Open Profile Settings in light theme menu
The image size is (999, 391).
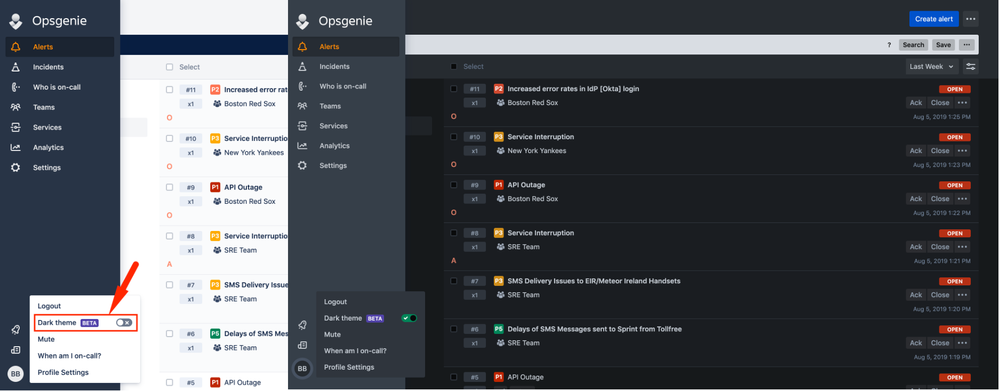(x=63, y=373)
